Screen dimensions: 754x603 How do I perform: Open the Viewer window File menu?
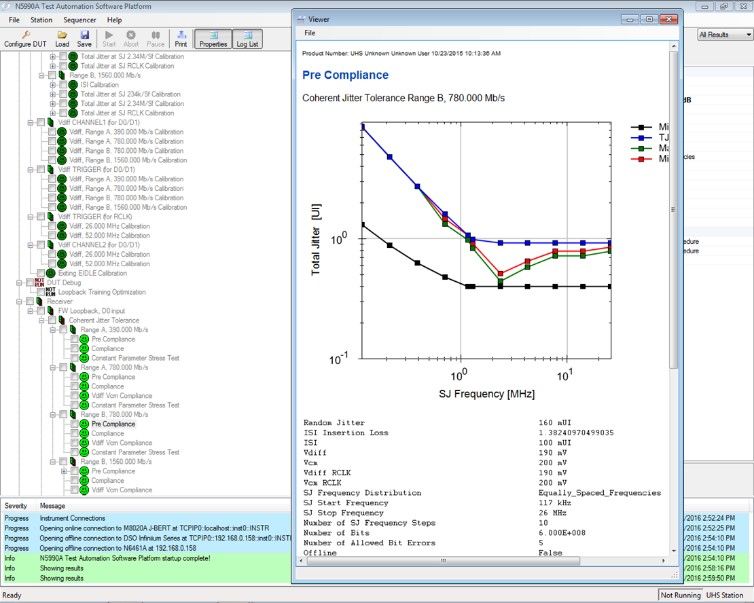pyautogui.click(x=310, y=33)
